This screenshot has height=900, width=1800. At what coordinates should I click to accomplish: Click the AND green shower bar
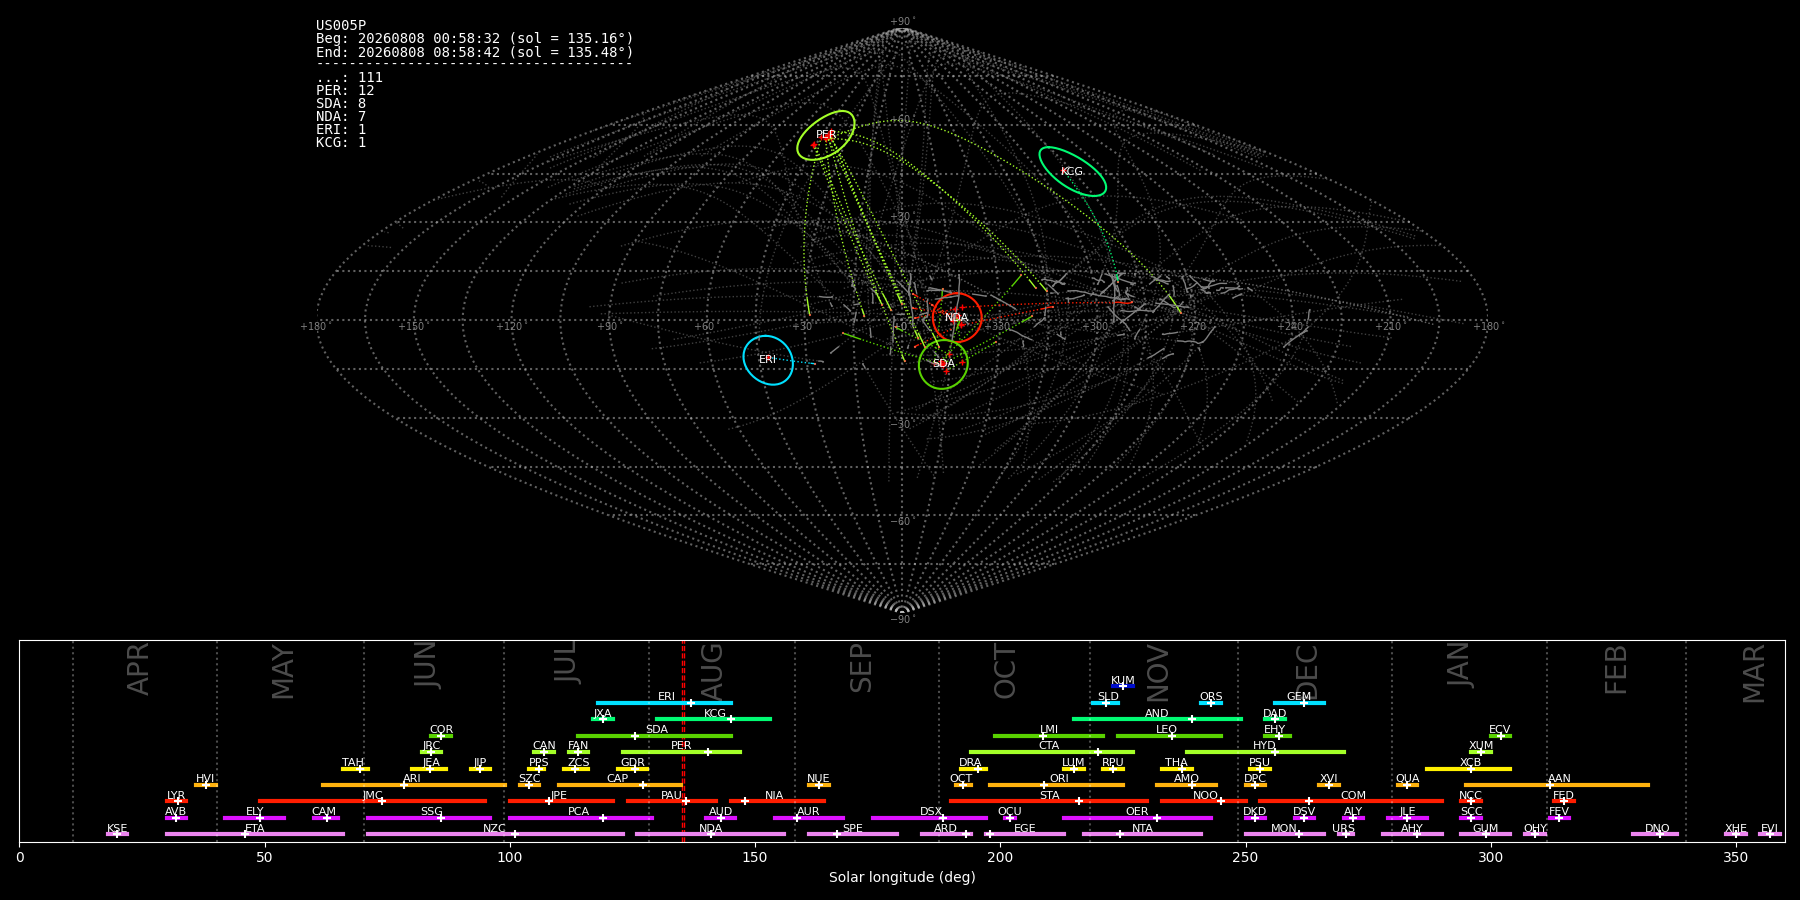point(1157,719)
